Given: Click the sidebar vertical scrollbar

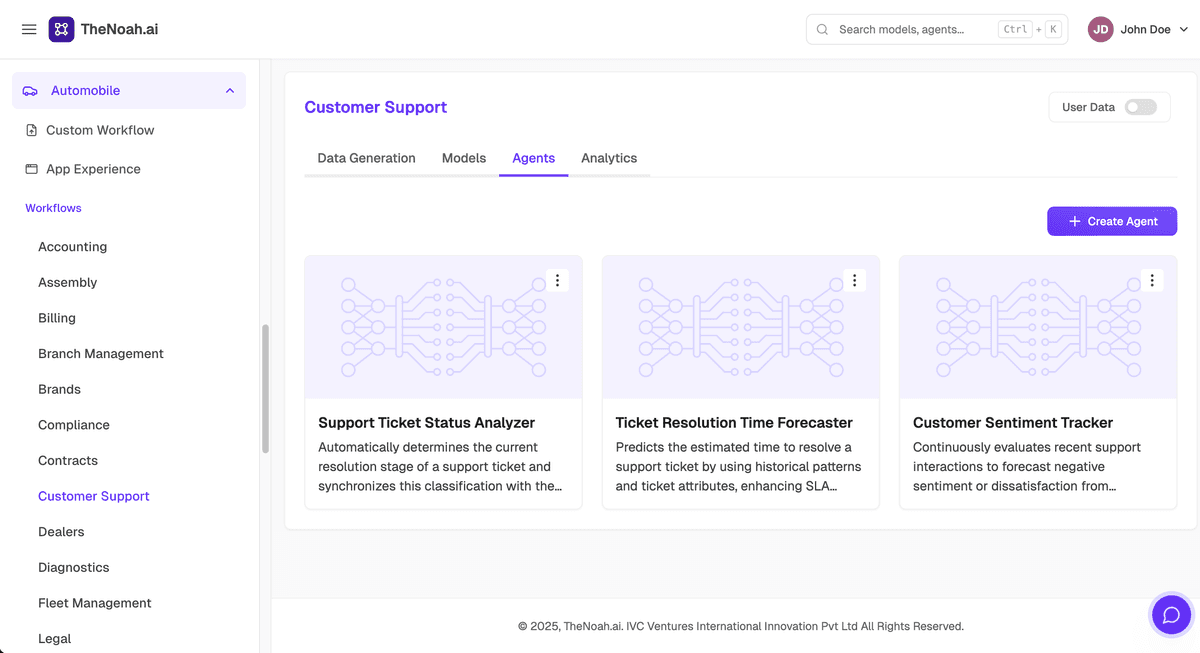Looking at the screenshot, I should point(265,389).
